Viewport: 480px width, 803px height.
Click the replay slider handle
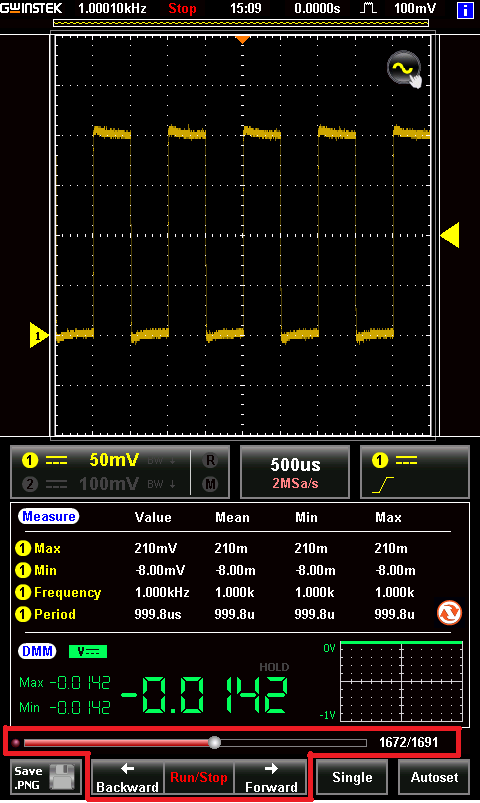(215, 742)
